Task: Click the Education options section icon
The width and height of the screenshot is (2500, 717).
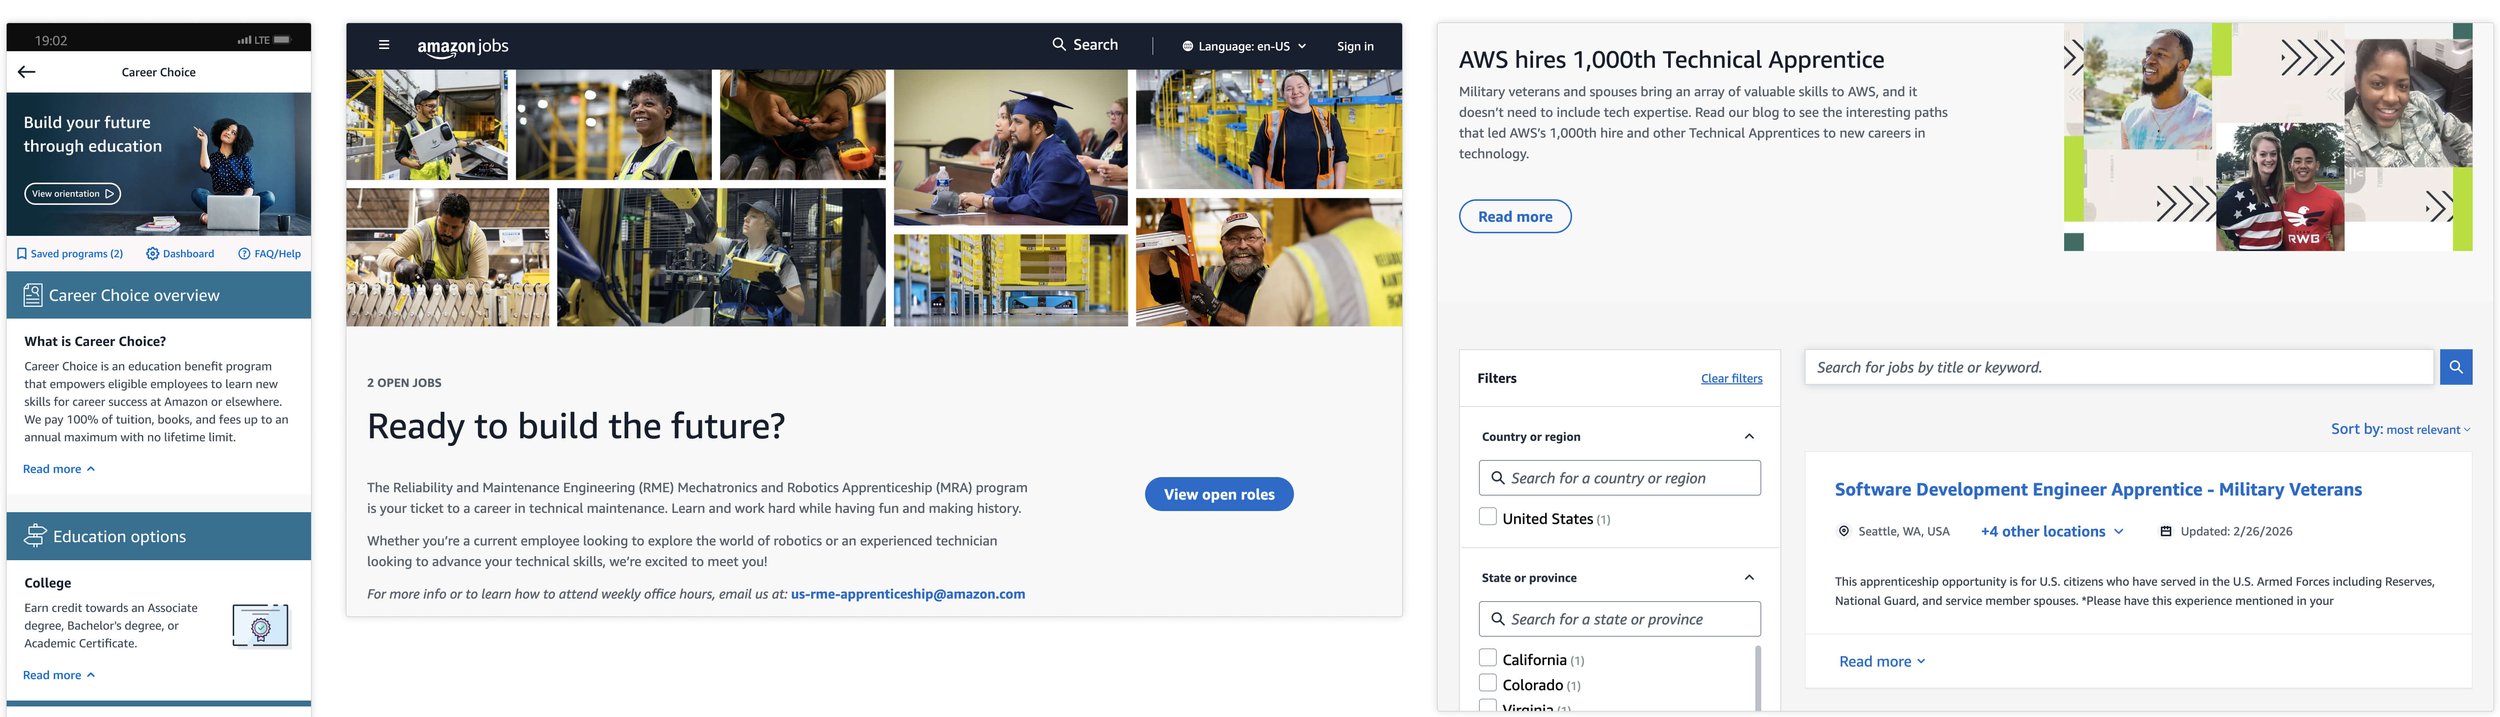Action: click(35, 536)
